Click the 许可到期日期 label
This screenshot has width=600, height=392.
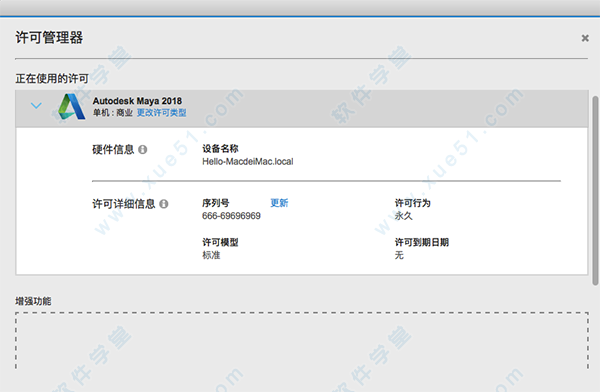[422, 242]
